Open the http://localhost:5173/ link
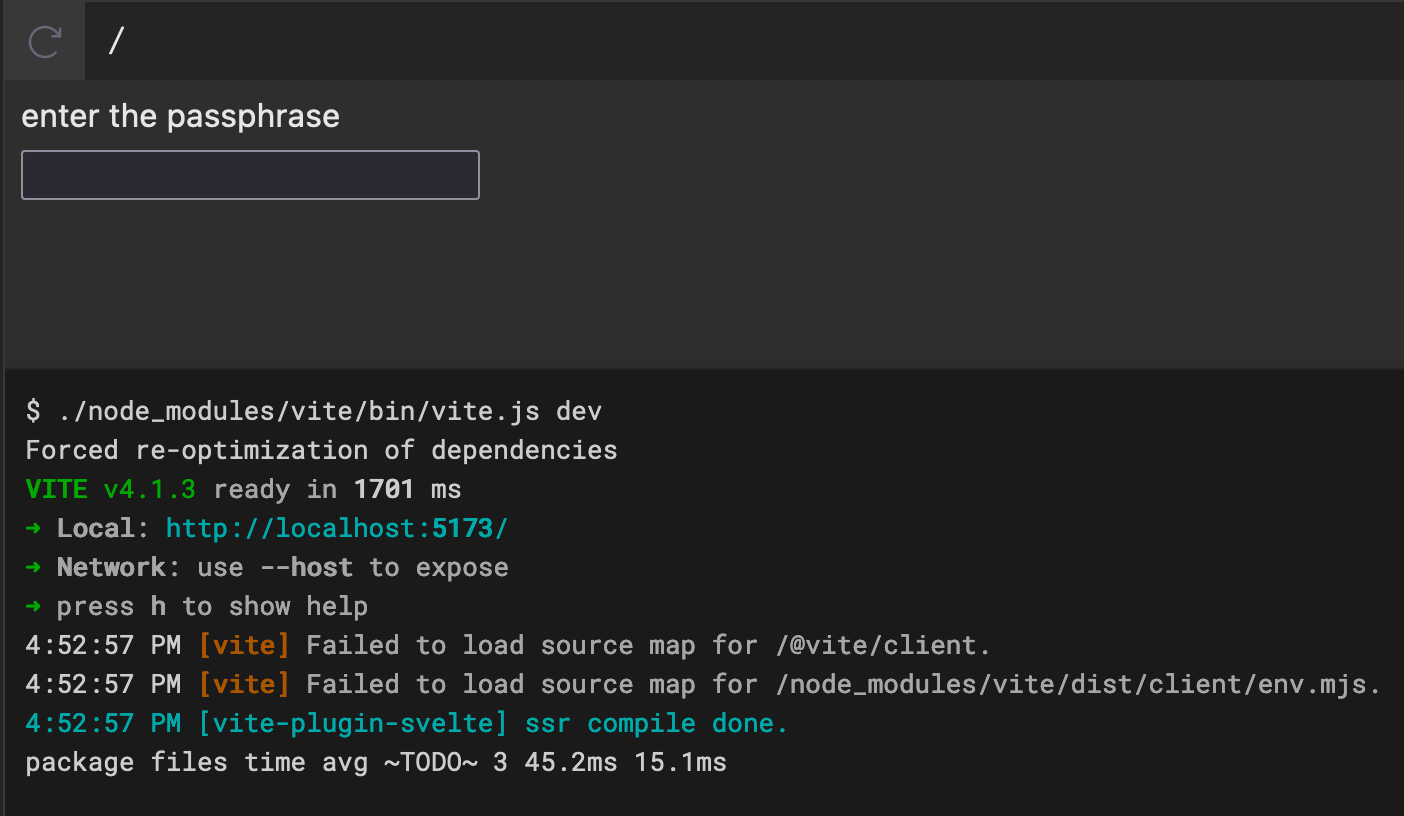 click(x=337, y=528)
